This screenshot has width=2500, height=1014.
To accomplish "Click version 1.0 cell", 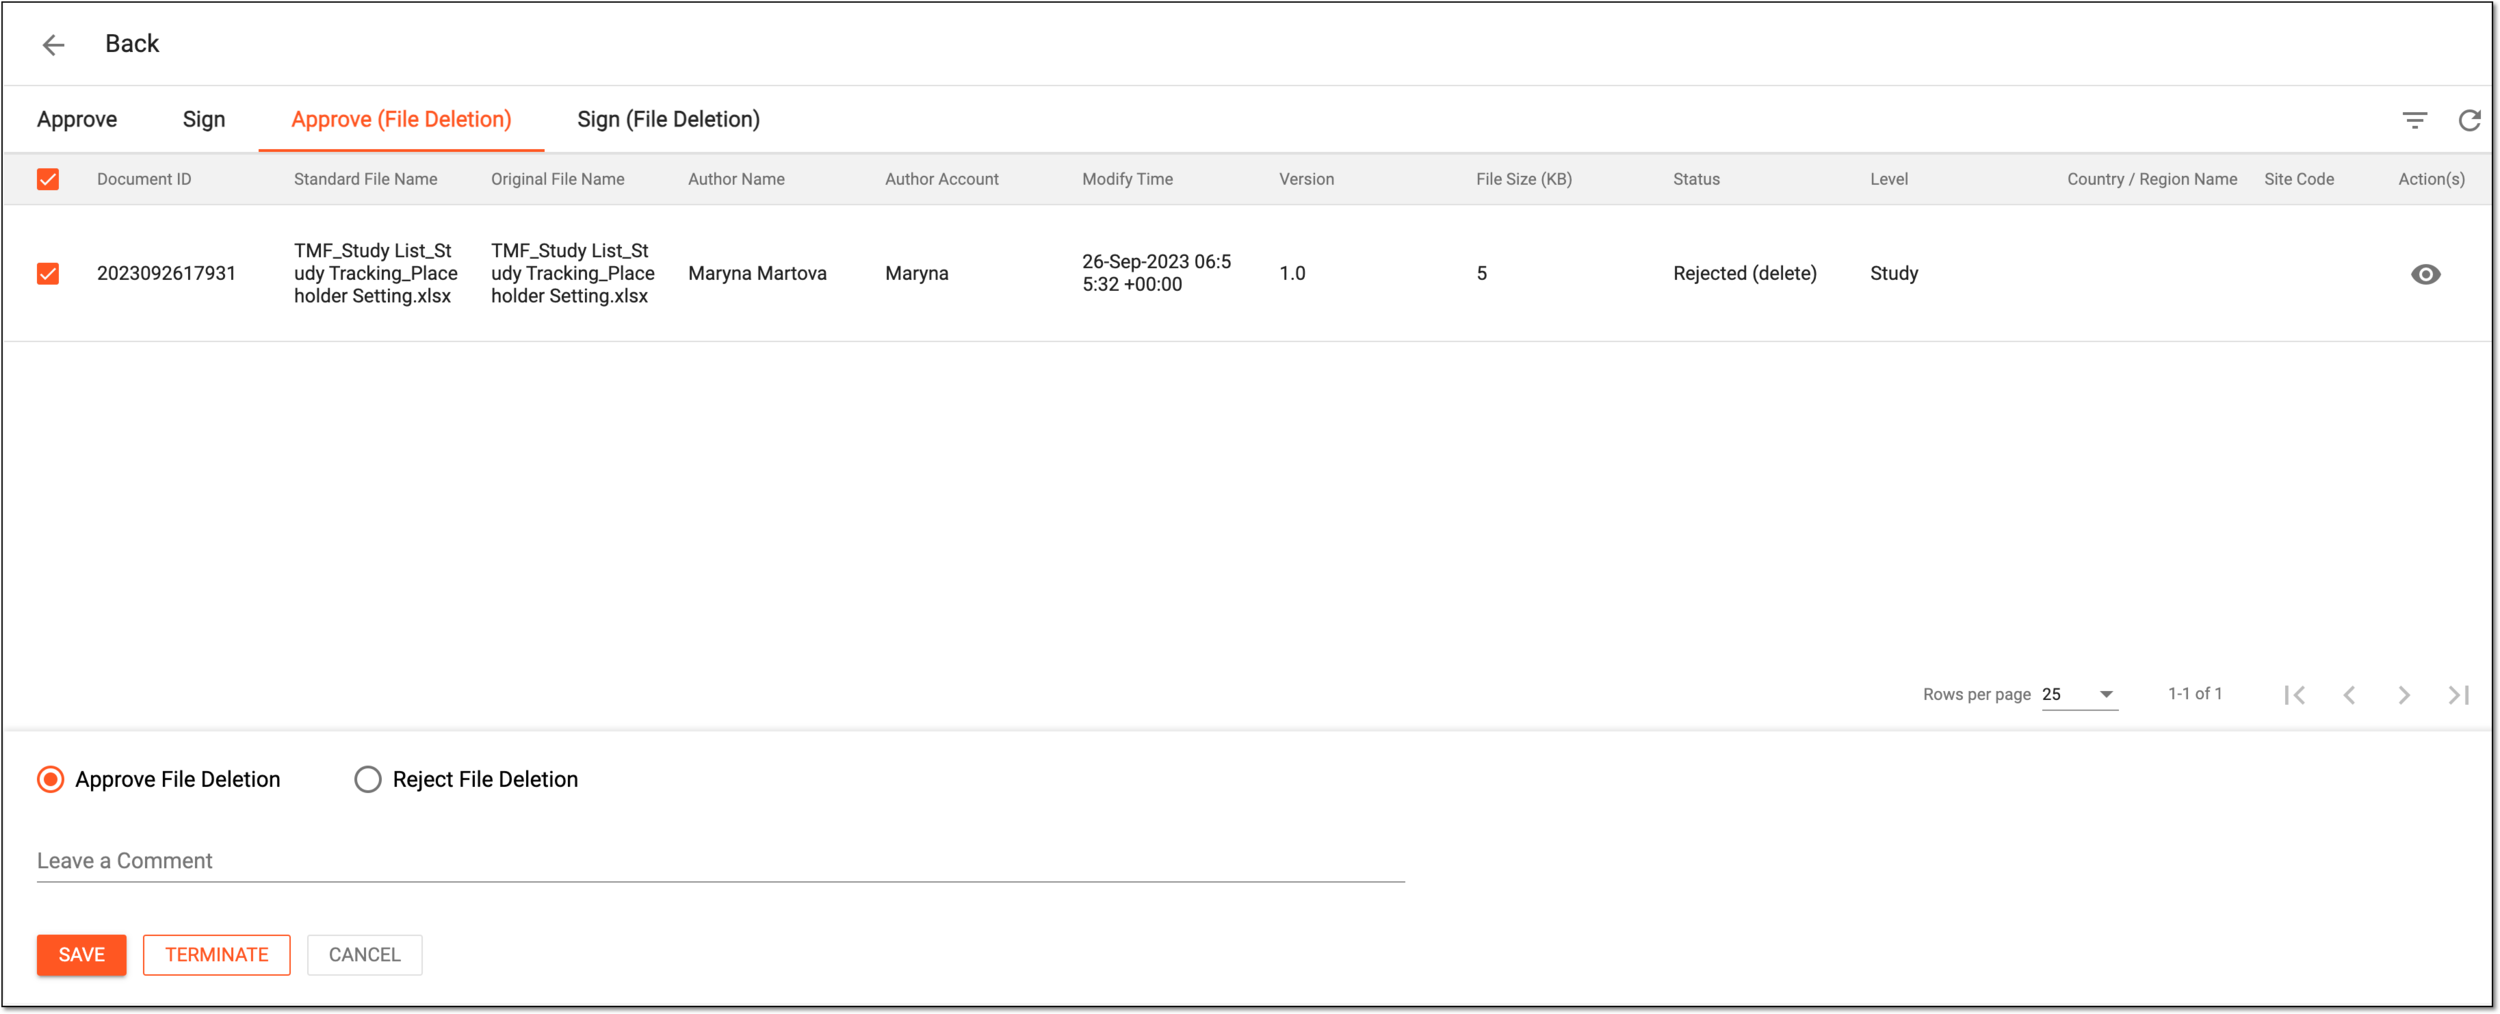I will 1293,274.
